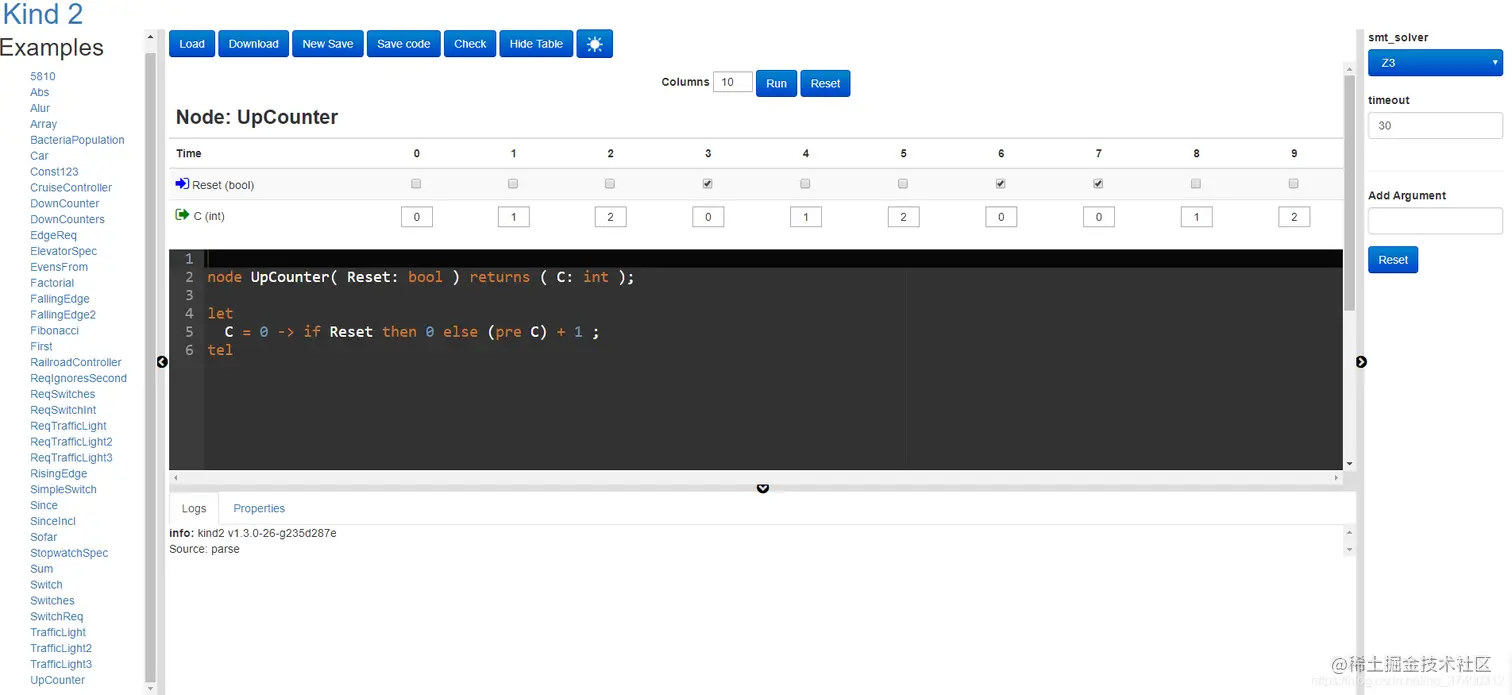Image resolution: width=1512 pixels, height=695 pixels.
Task: Click Reset button under Add Argument
Action: (1393, 260)
